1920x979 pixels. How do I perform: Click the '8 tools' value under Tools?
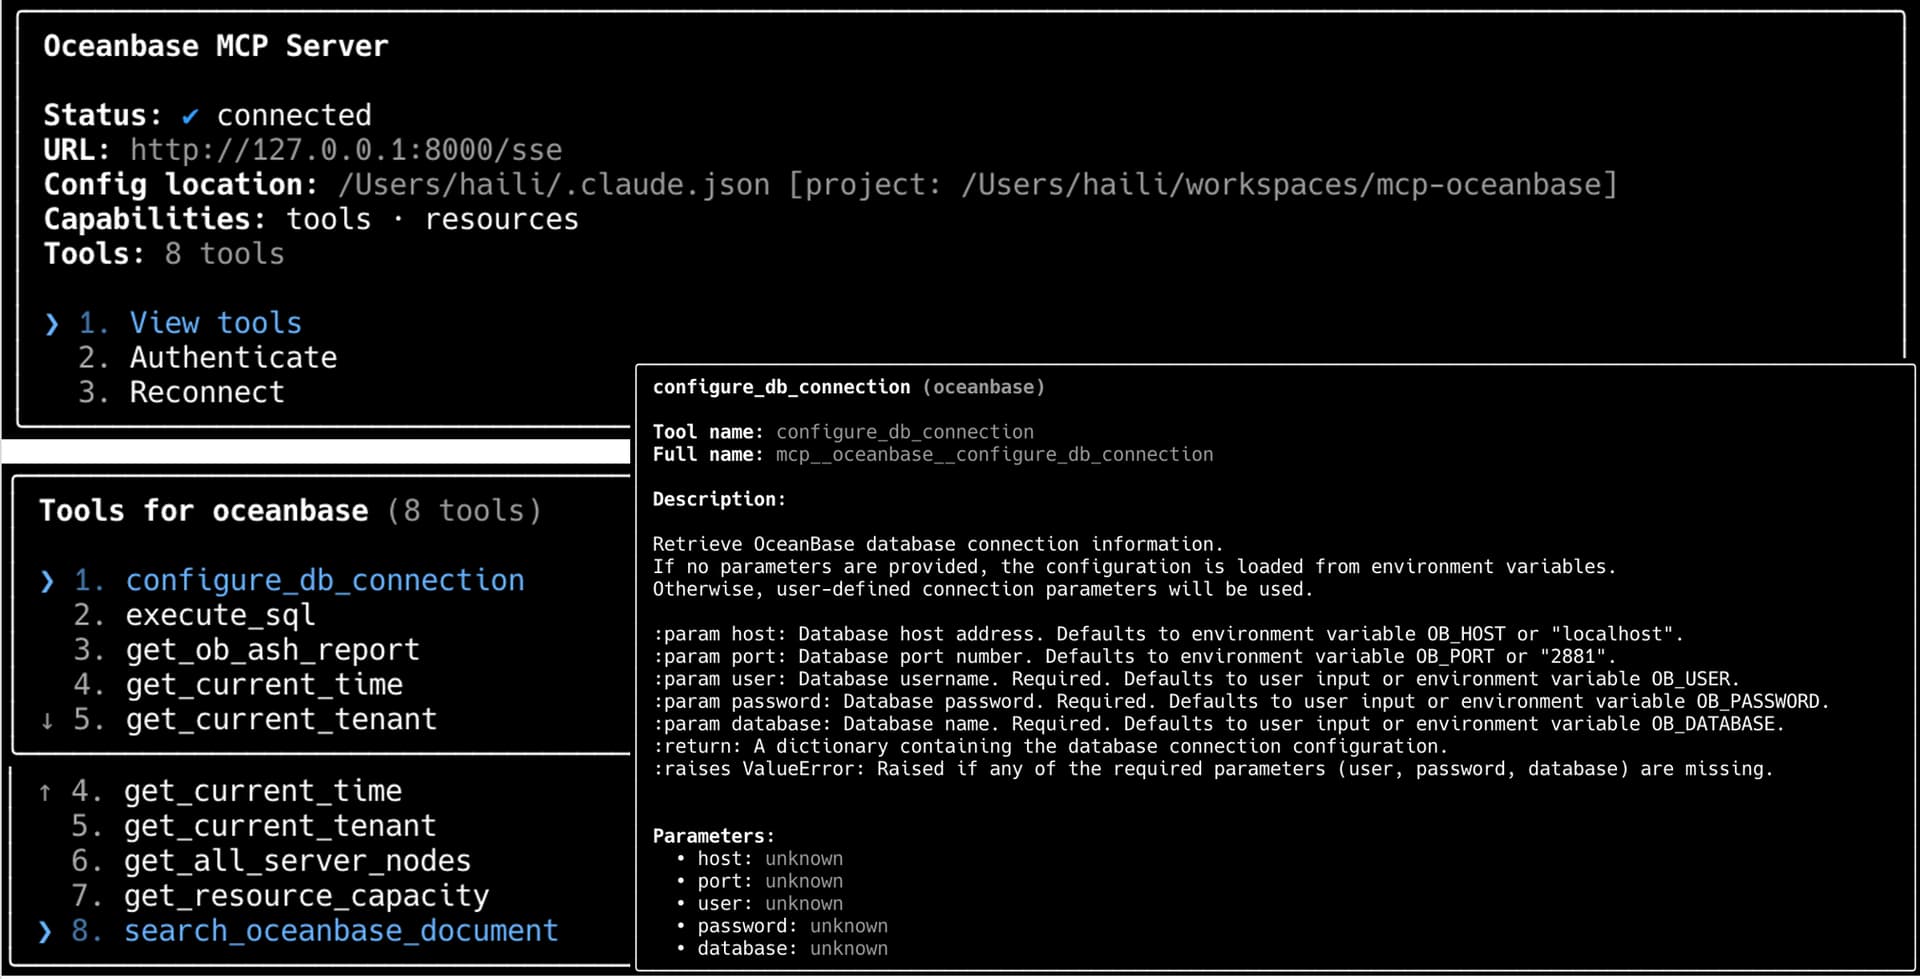click(224, 254)
